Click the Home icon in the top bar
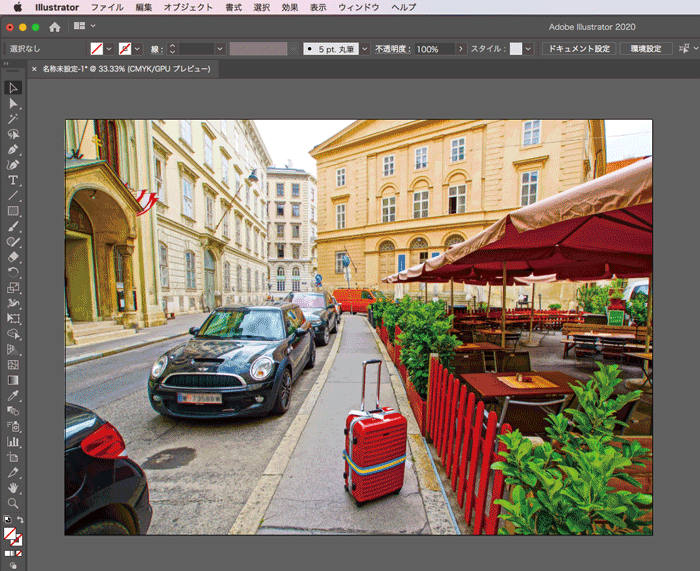Screen dimensions: 700x571 click(54, 26)
